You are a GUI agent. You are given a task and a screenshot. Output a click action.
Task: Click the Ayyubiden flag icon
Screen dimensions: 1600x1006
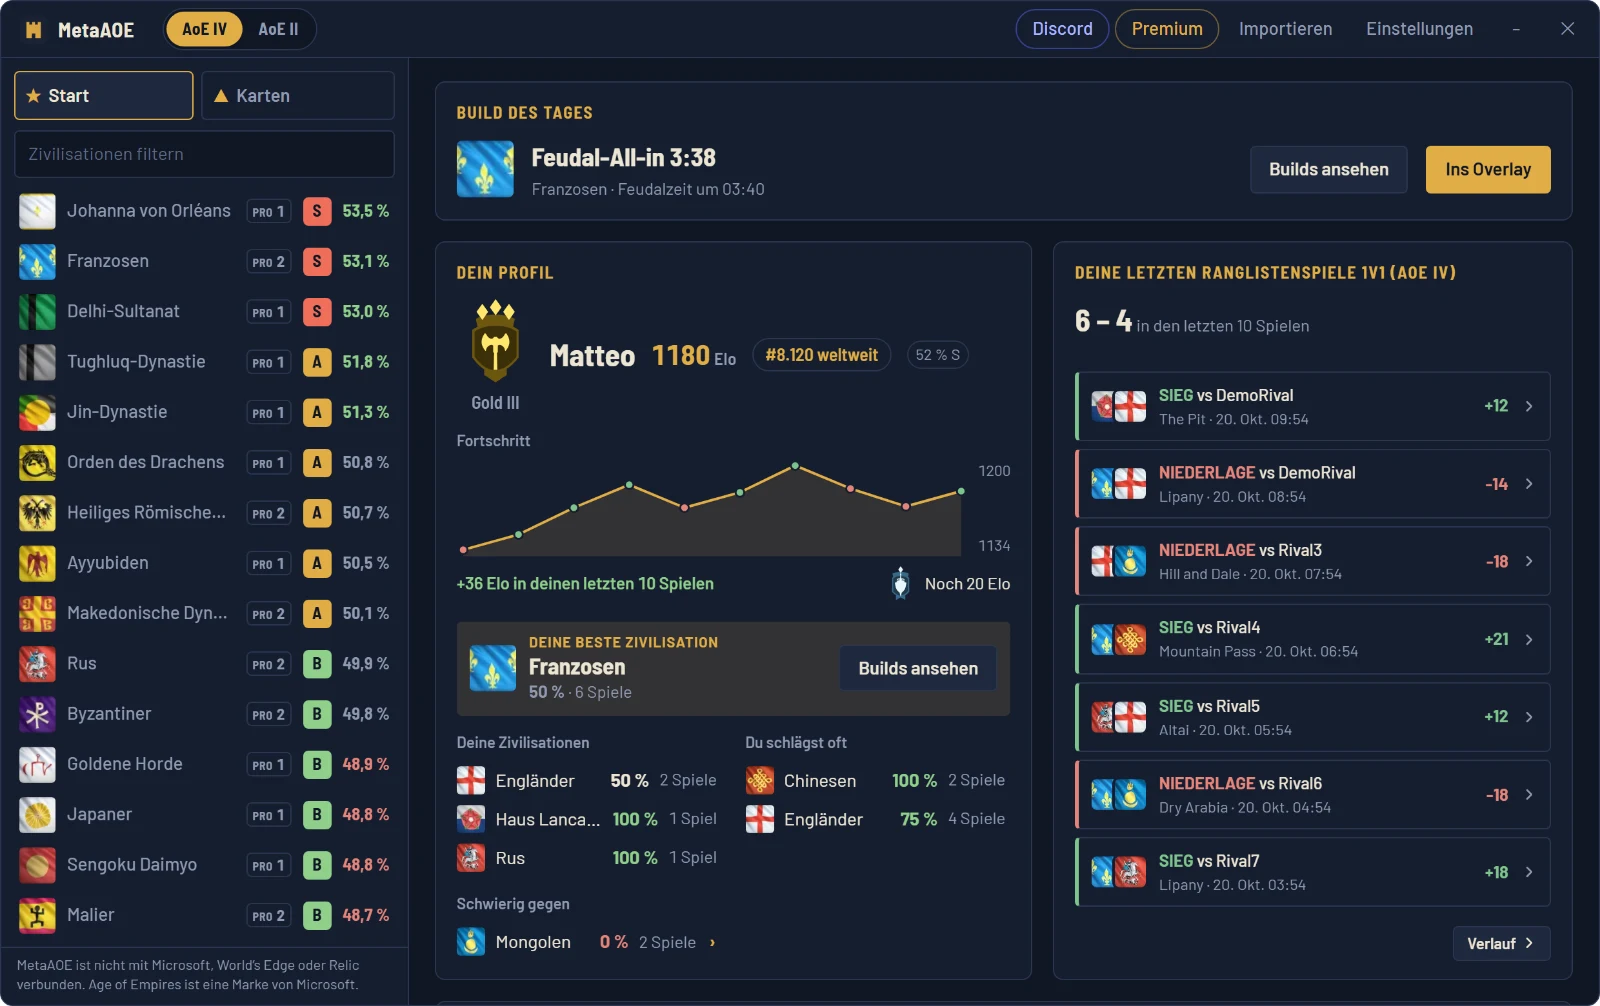(37, 563)
